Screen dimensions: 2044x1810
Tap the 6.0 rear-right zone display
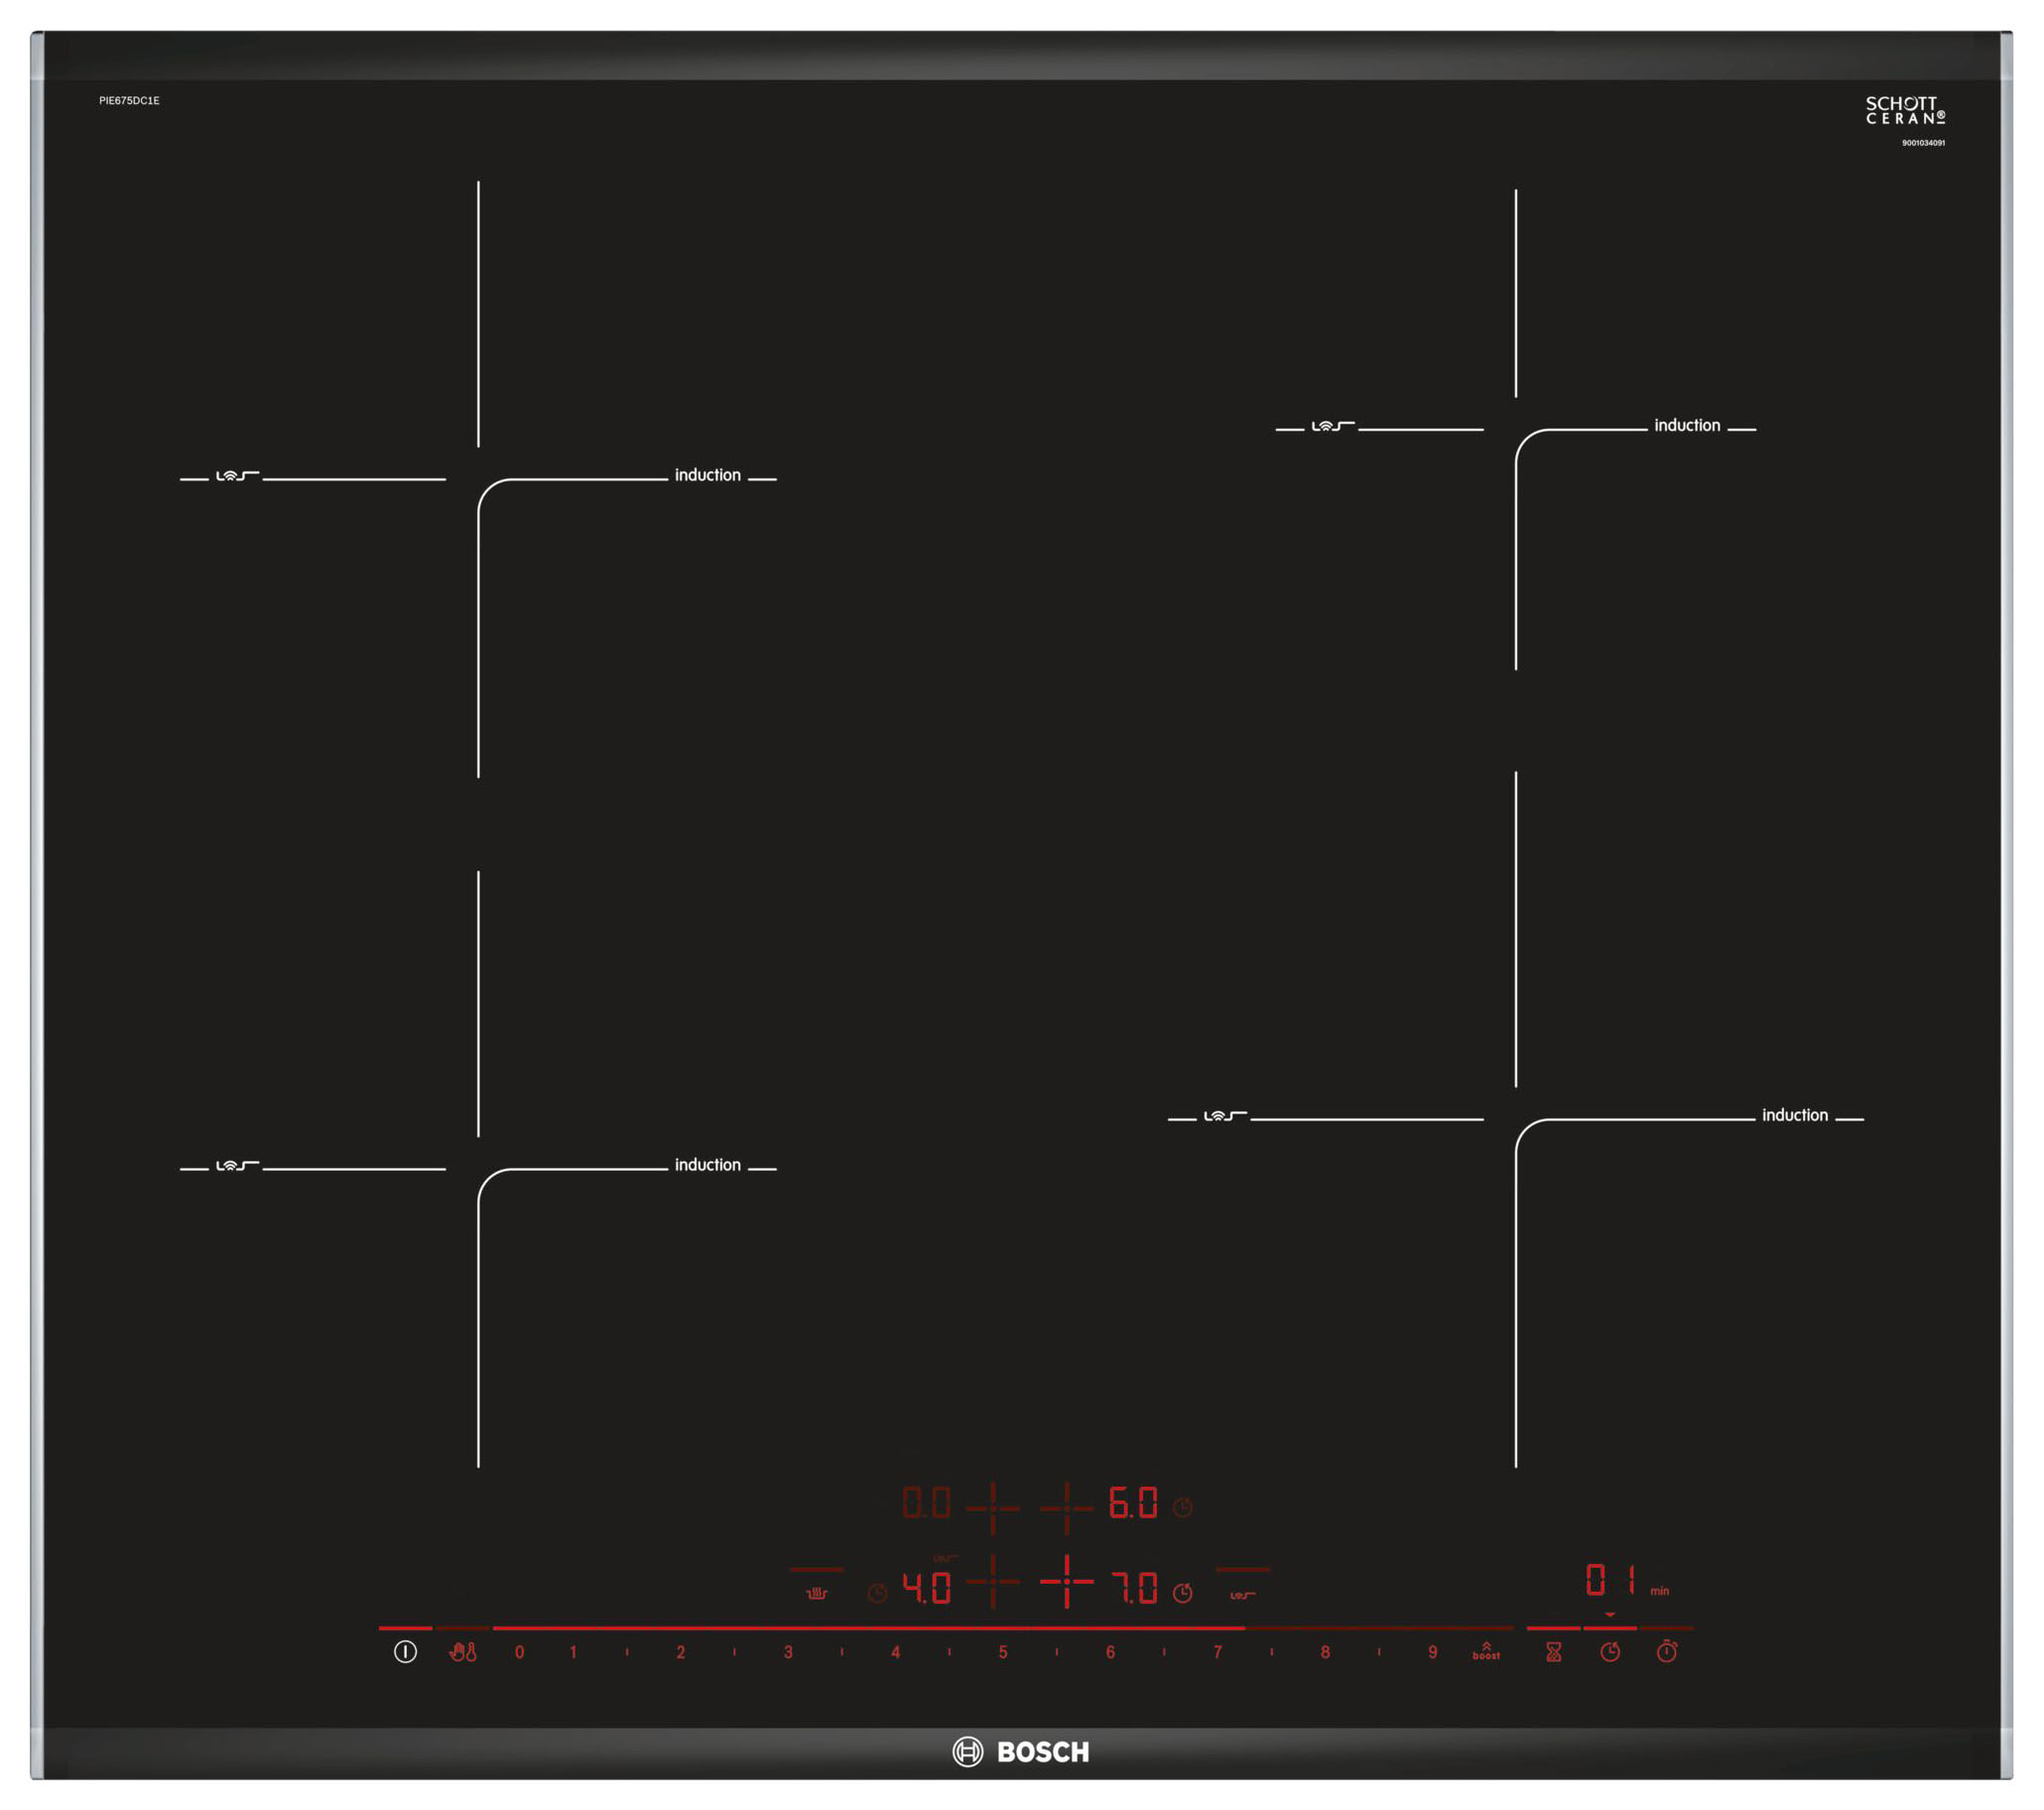[1133, 1503]
